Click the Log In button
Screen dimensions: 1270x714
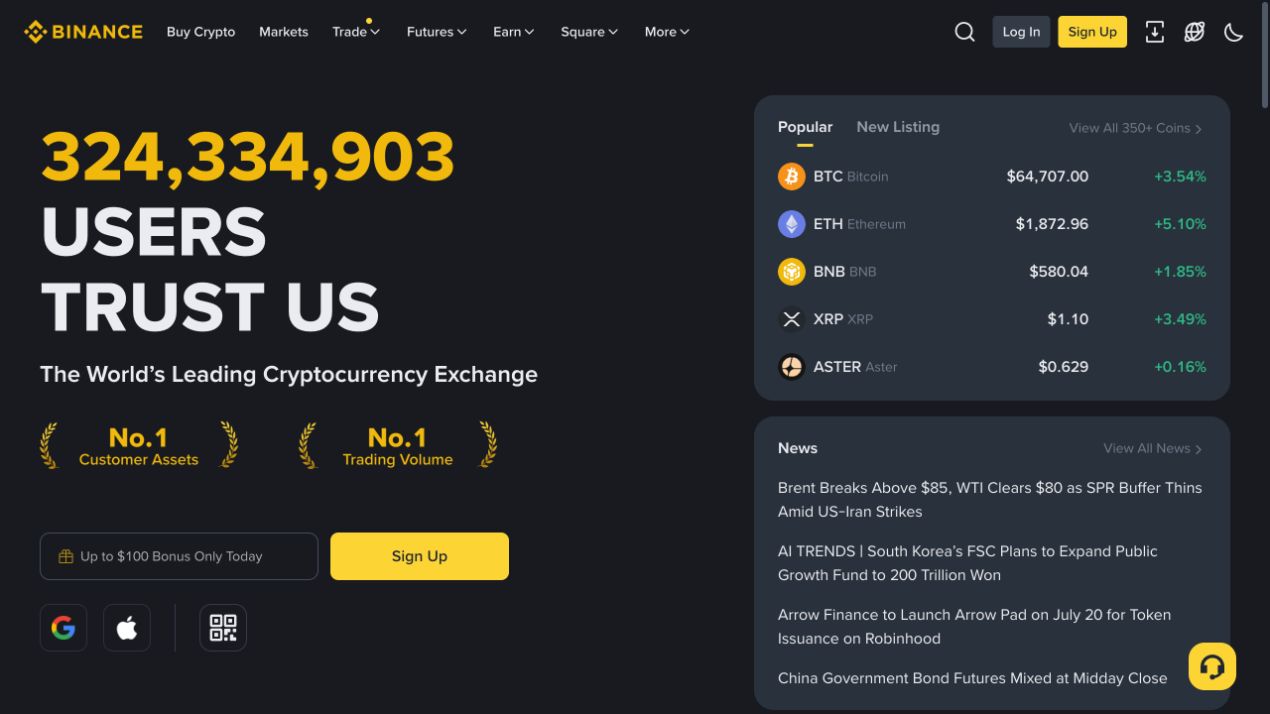click(x=1021, y=32)
